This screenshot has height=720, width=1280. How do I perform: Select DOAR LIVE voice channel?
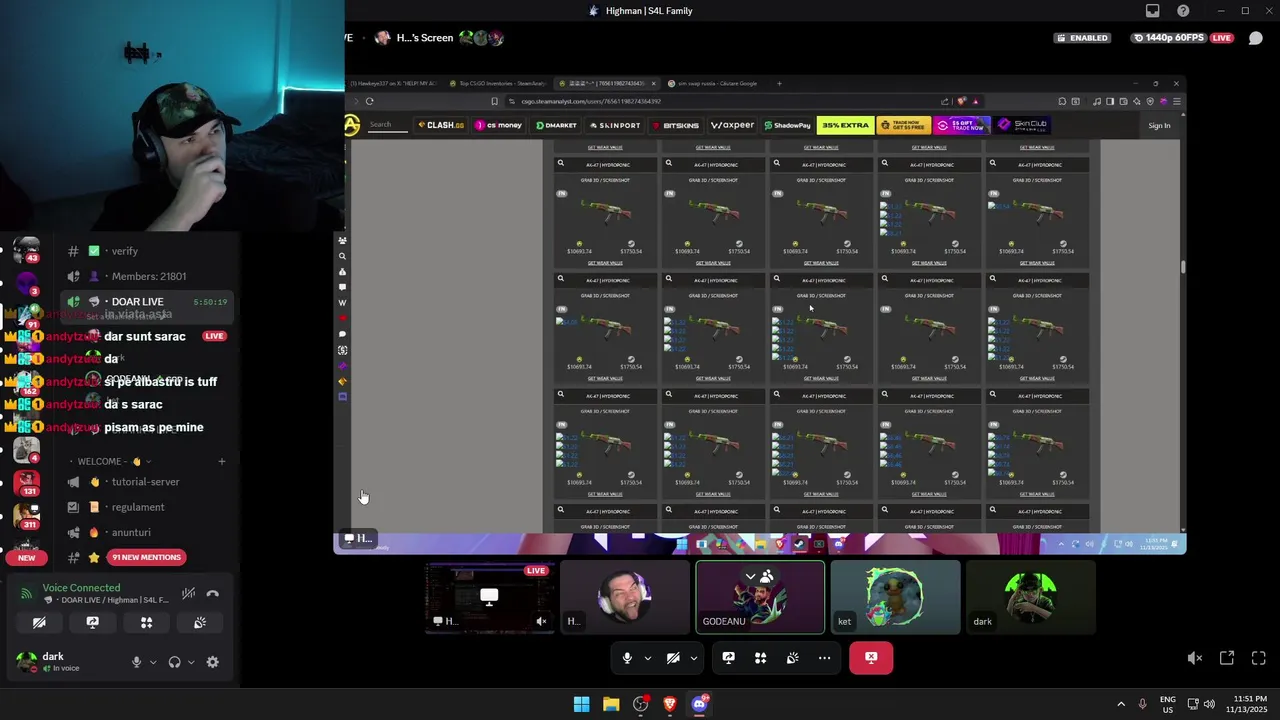click(146, 302)
